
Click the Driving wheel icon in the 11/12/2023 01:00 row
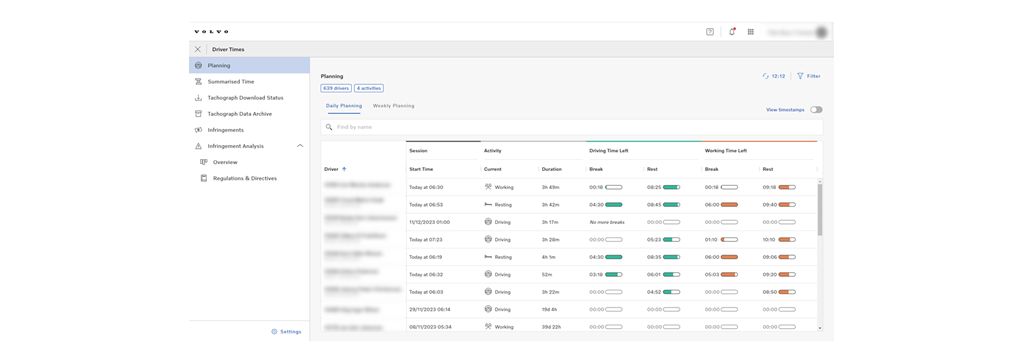pyautogui.click(x=488, y=222)
